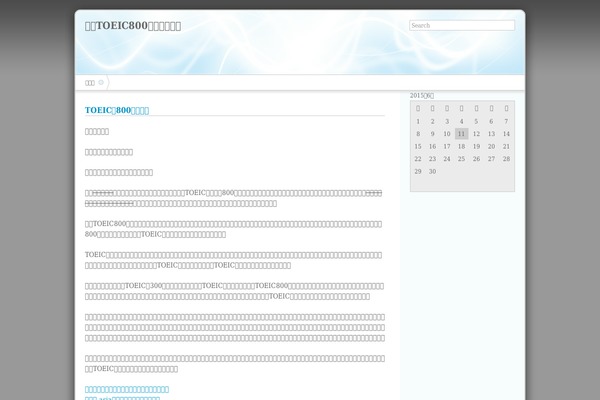The height and width of the screenshot is (400, 600).
Task: Open the site title containing TOEIC800
Action: pos(133,26)
